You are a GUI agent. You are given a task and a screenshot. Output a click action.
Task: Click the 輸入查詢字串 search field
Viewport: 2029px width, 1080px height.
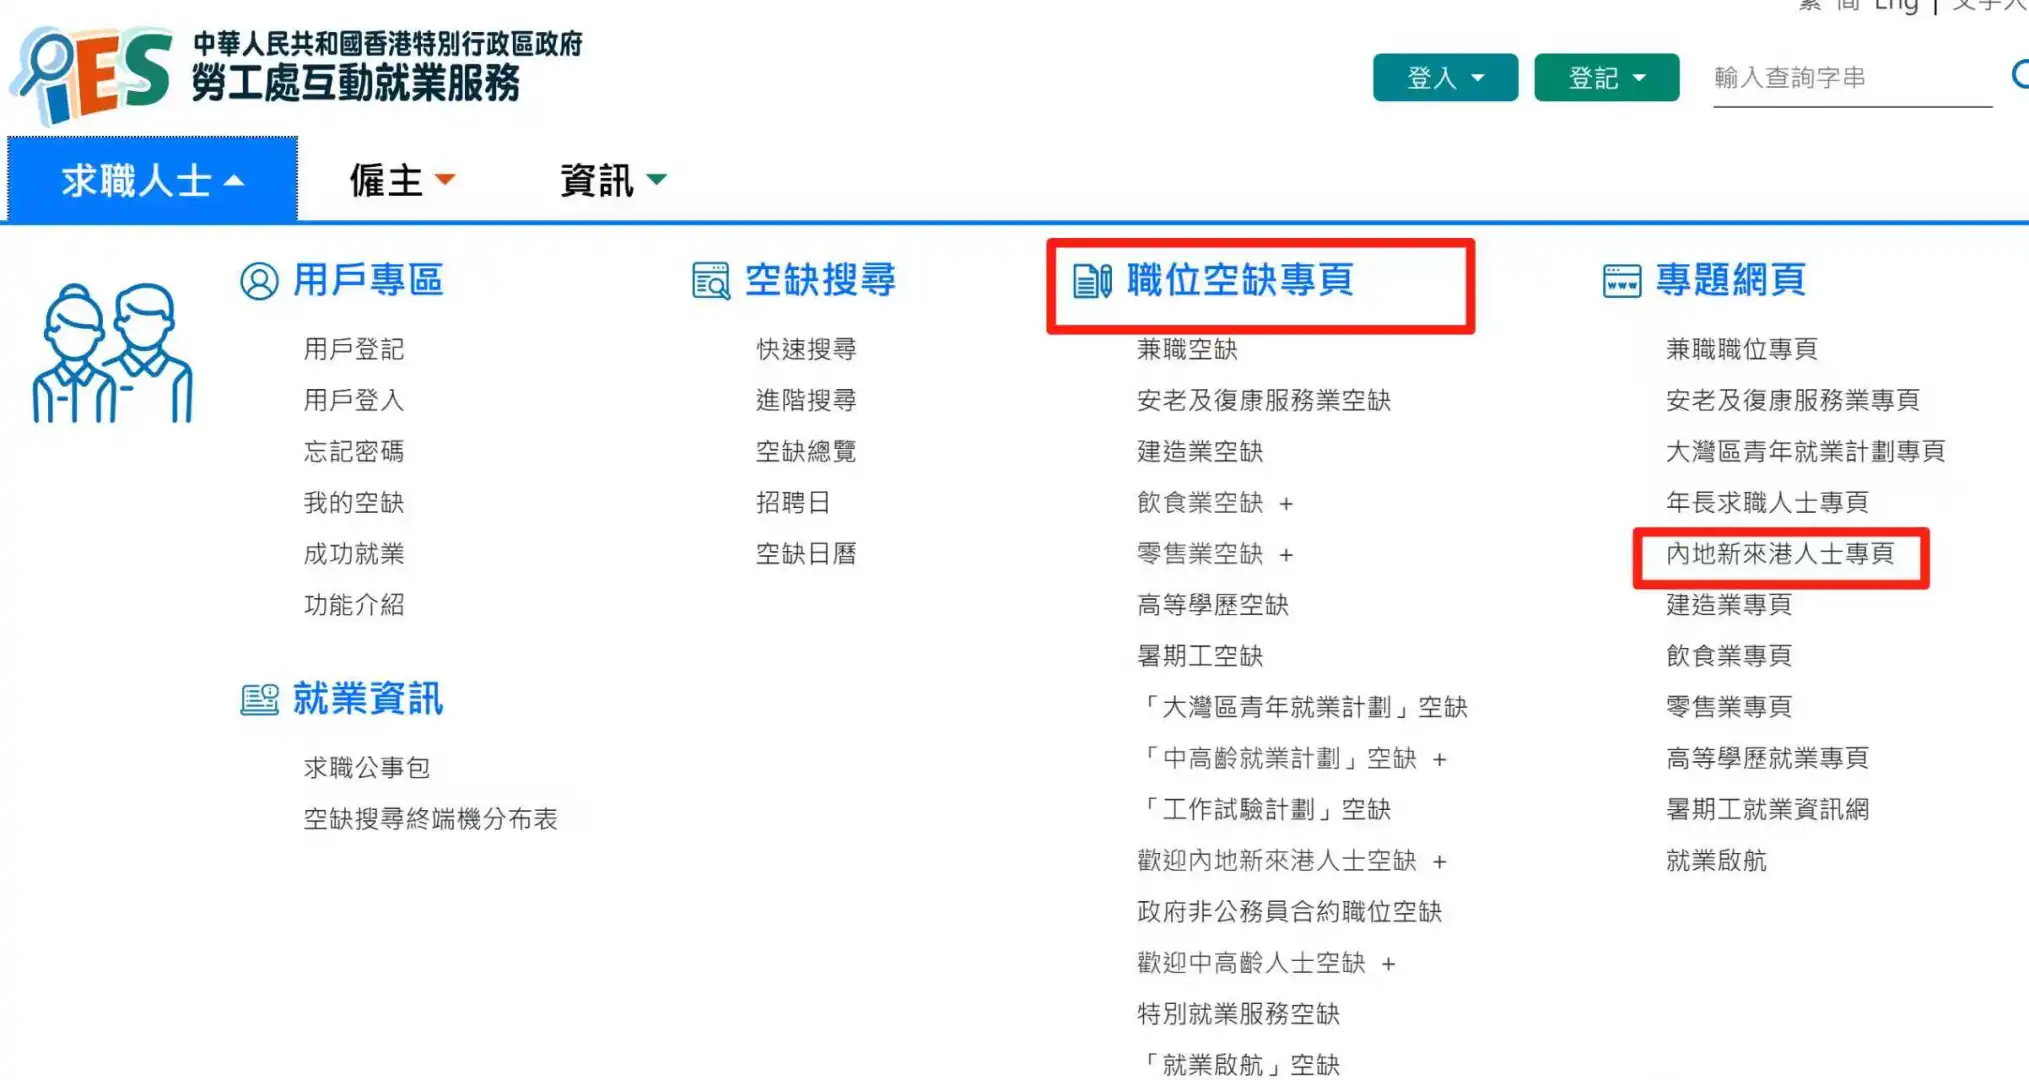1850,78
